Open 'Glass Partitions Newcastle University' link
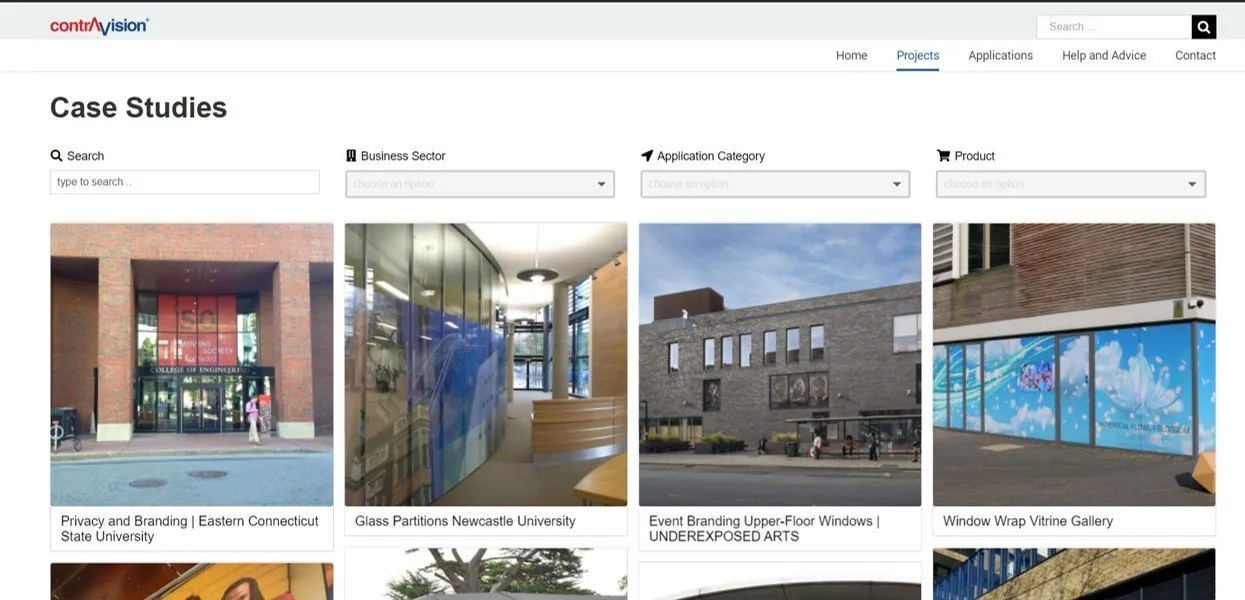This screenshot has height=600, width=1245. [x=465, y=521]
